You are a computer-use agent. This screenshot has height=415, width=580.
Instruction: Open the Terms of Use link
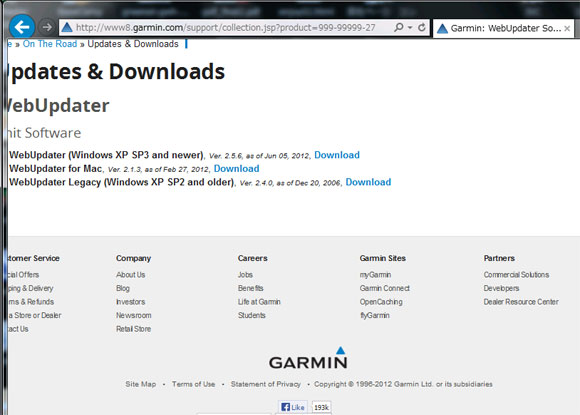tap(193, 384)
